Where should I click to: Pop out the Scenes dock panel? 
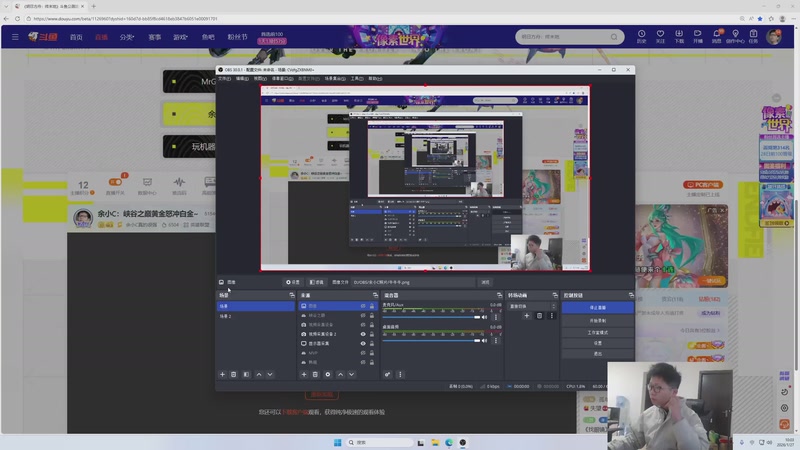292,295
